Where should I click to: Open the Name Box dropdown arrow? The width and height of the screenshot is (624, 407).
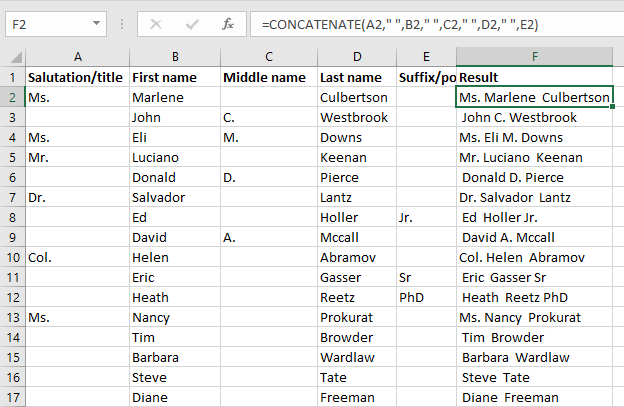(x=95, y=23)
